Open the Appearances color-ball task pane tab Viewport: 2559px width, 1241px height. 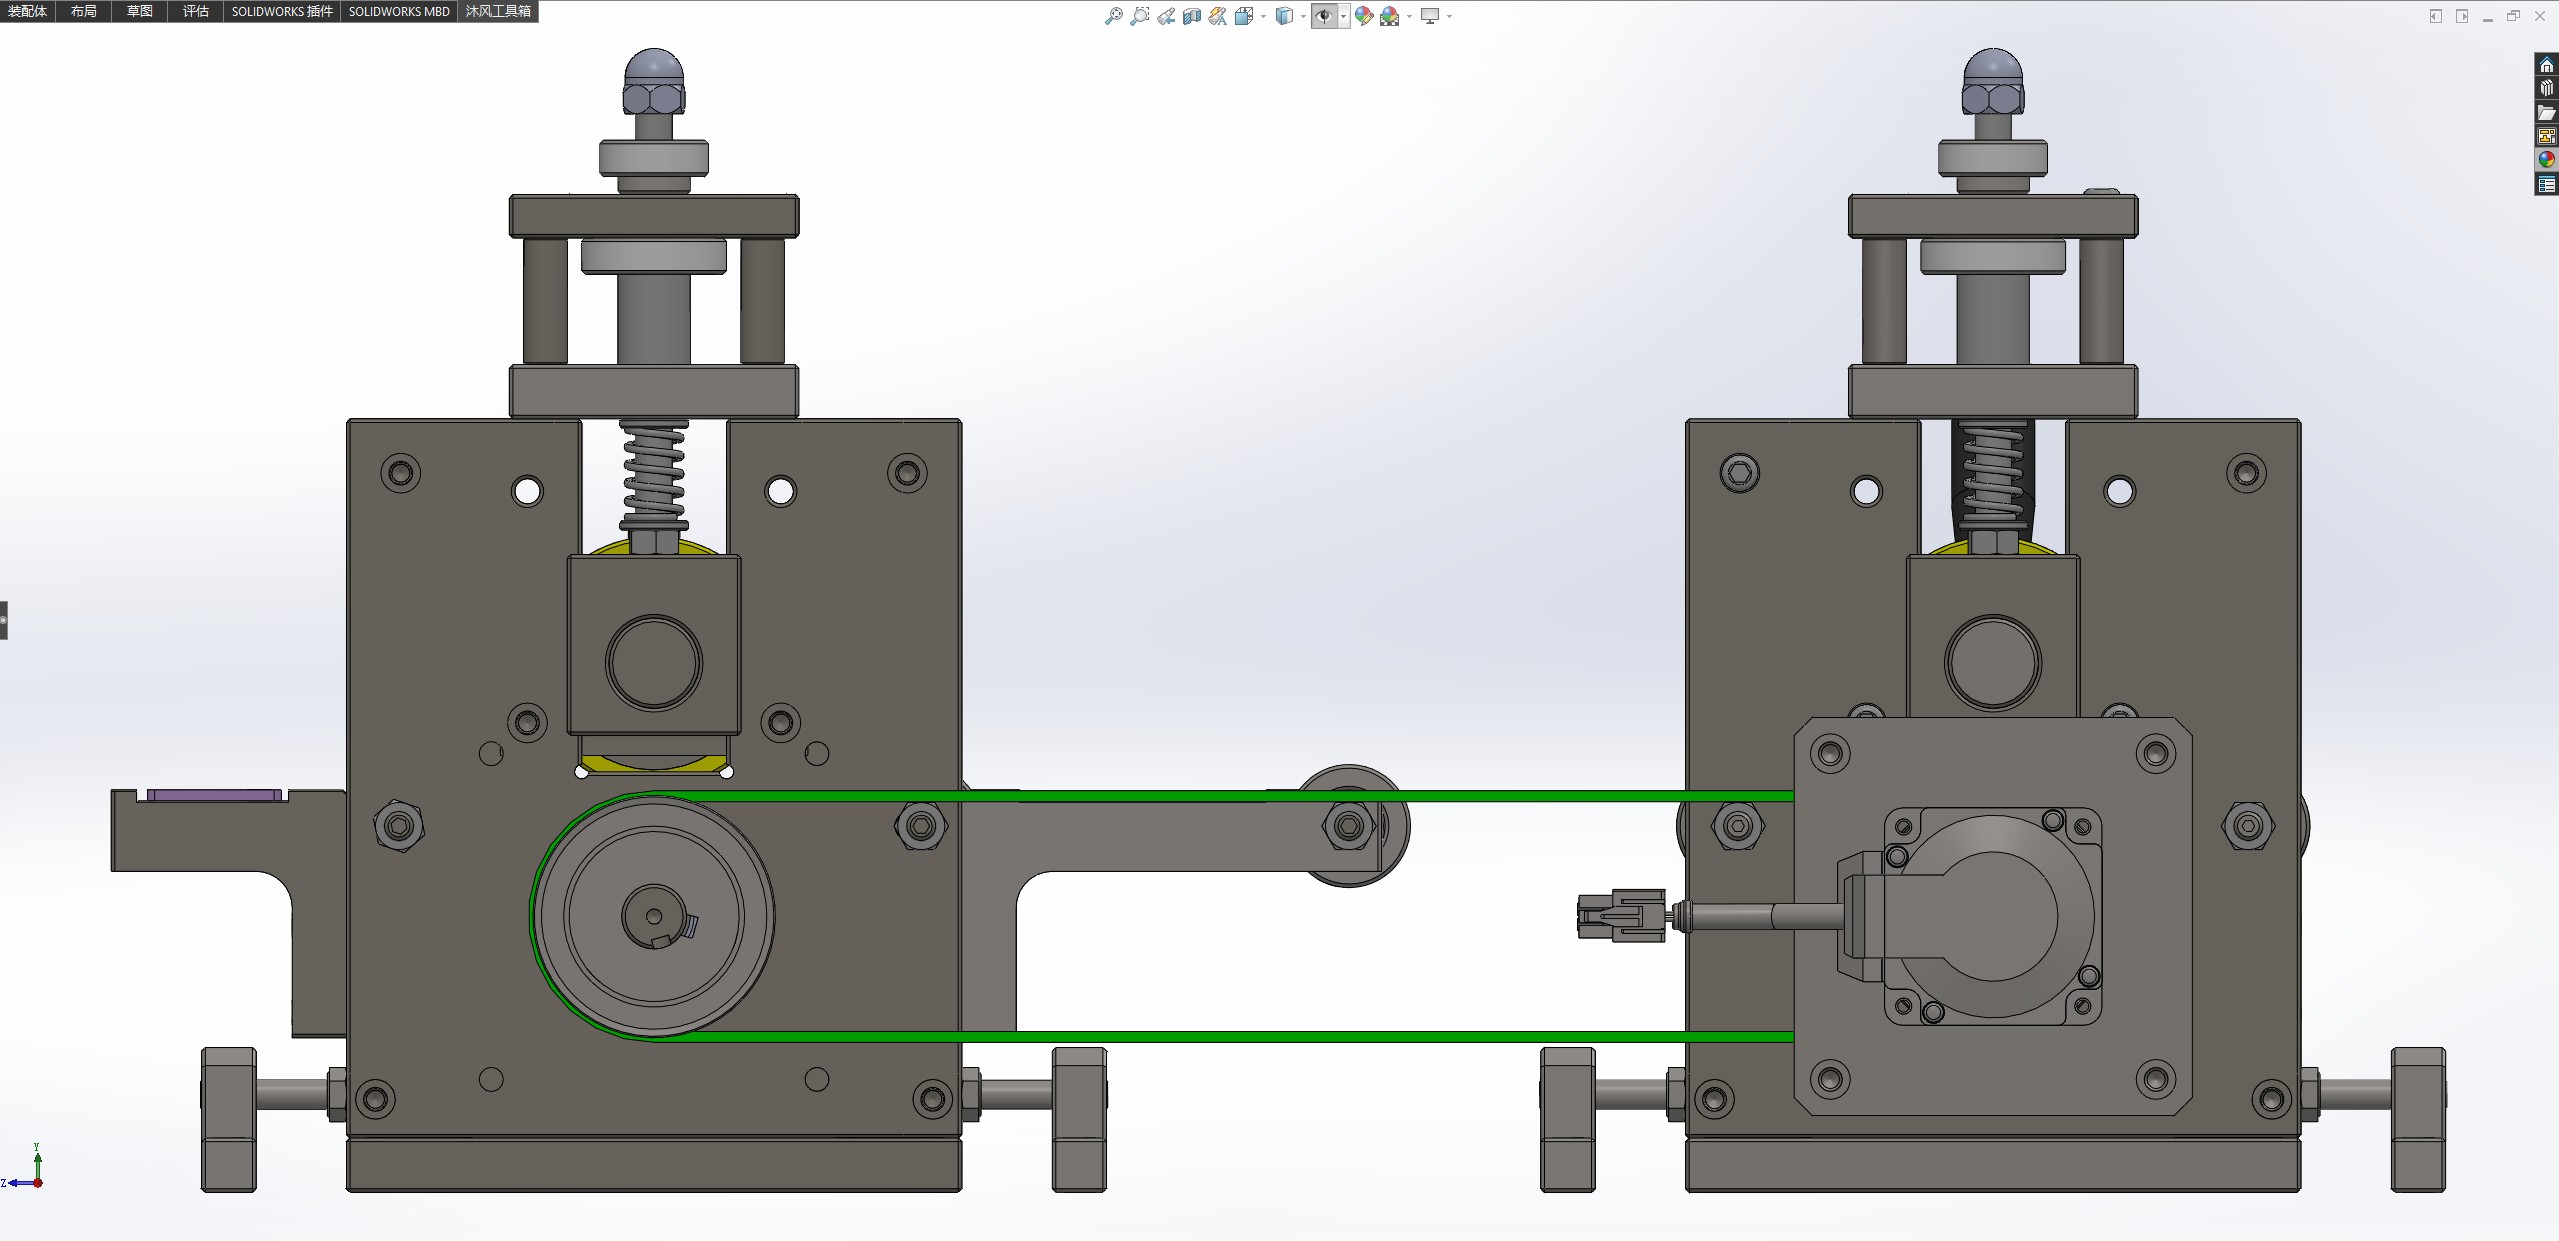pyautogui.click(x=2546, y=160)
